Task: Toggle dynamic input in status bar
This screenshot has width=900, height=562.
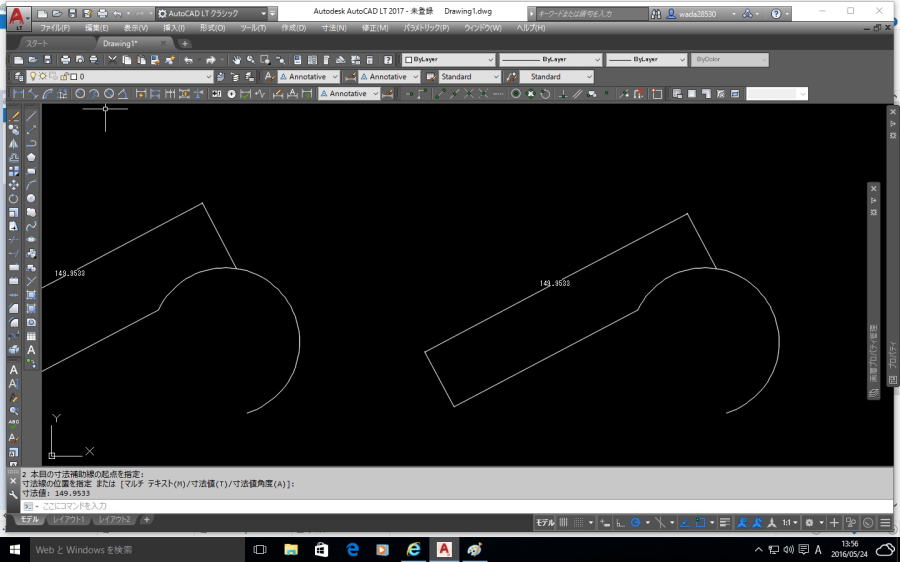Action: 604,522
